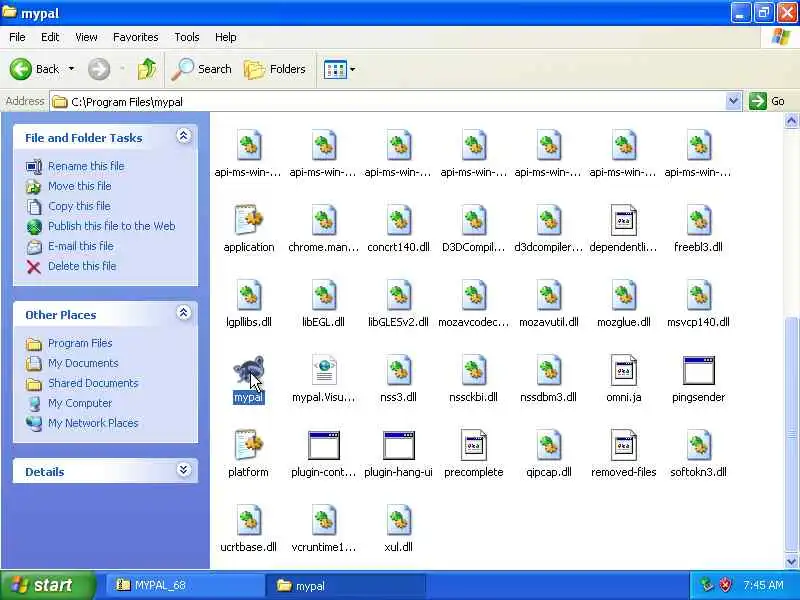This screenshot has width=800, height=600.
Task: Select the D3DCompil... dll file icon
Action: click(x=473, y=220)
